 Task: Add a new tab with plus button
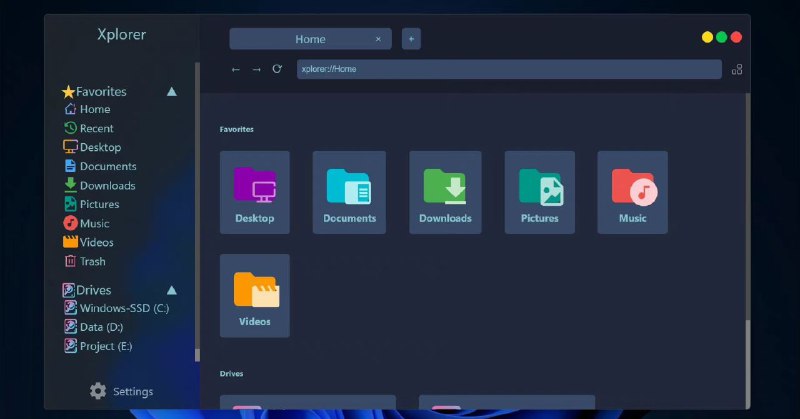tap(411, 39)
